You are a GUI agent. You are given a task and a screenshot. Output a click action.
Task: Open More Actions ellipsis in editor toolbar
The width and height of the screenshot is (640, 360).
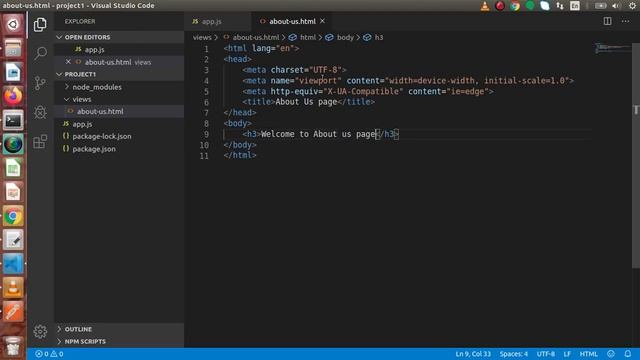coord(625,21)
